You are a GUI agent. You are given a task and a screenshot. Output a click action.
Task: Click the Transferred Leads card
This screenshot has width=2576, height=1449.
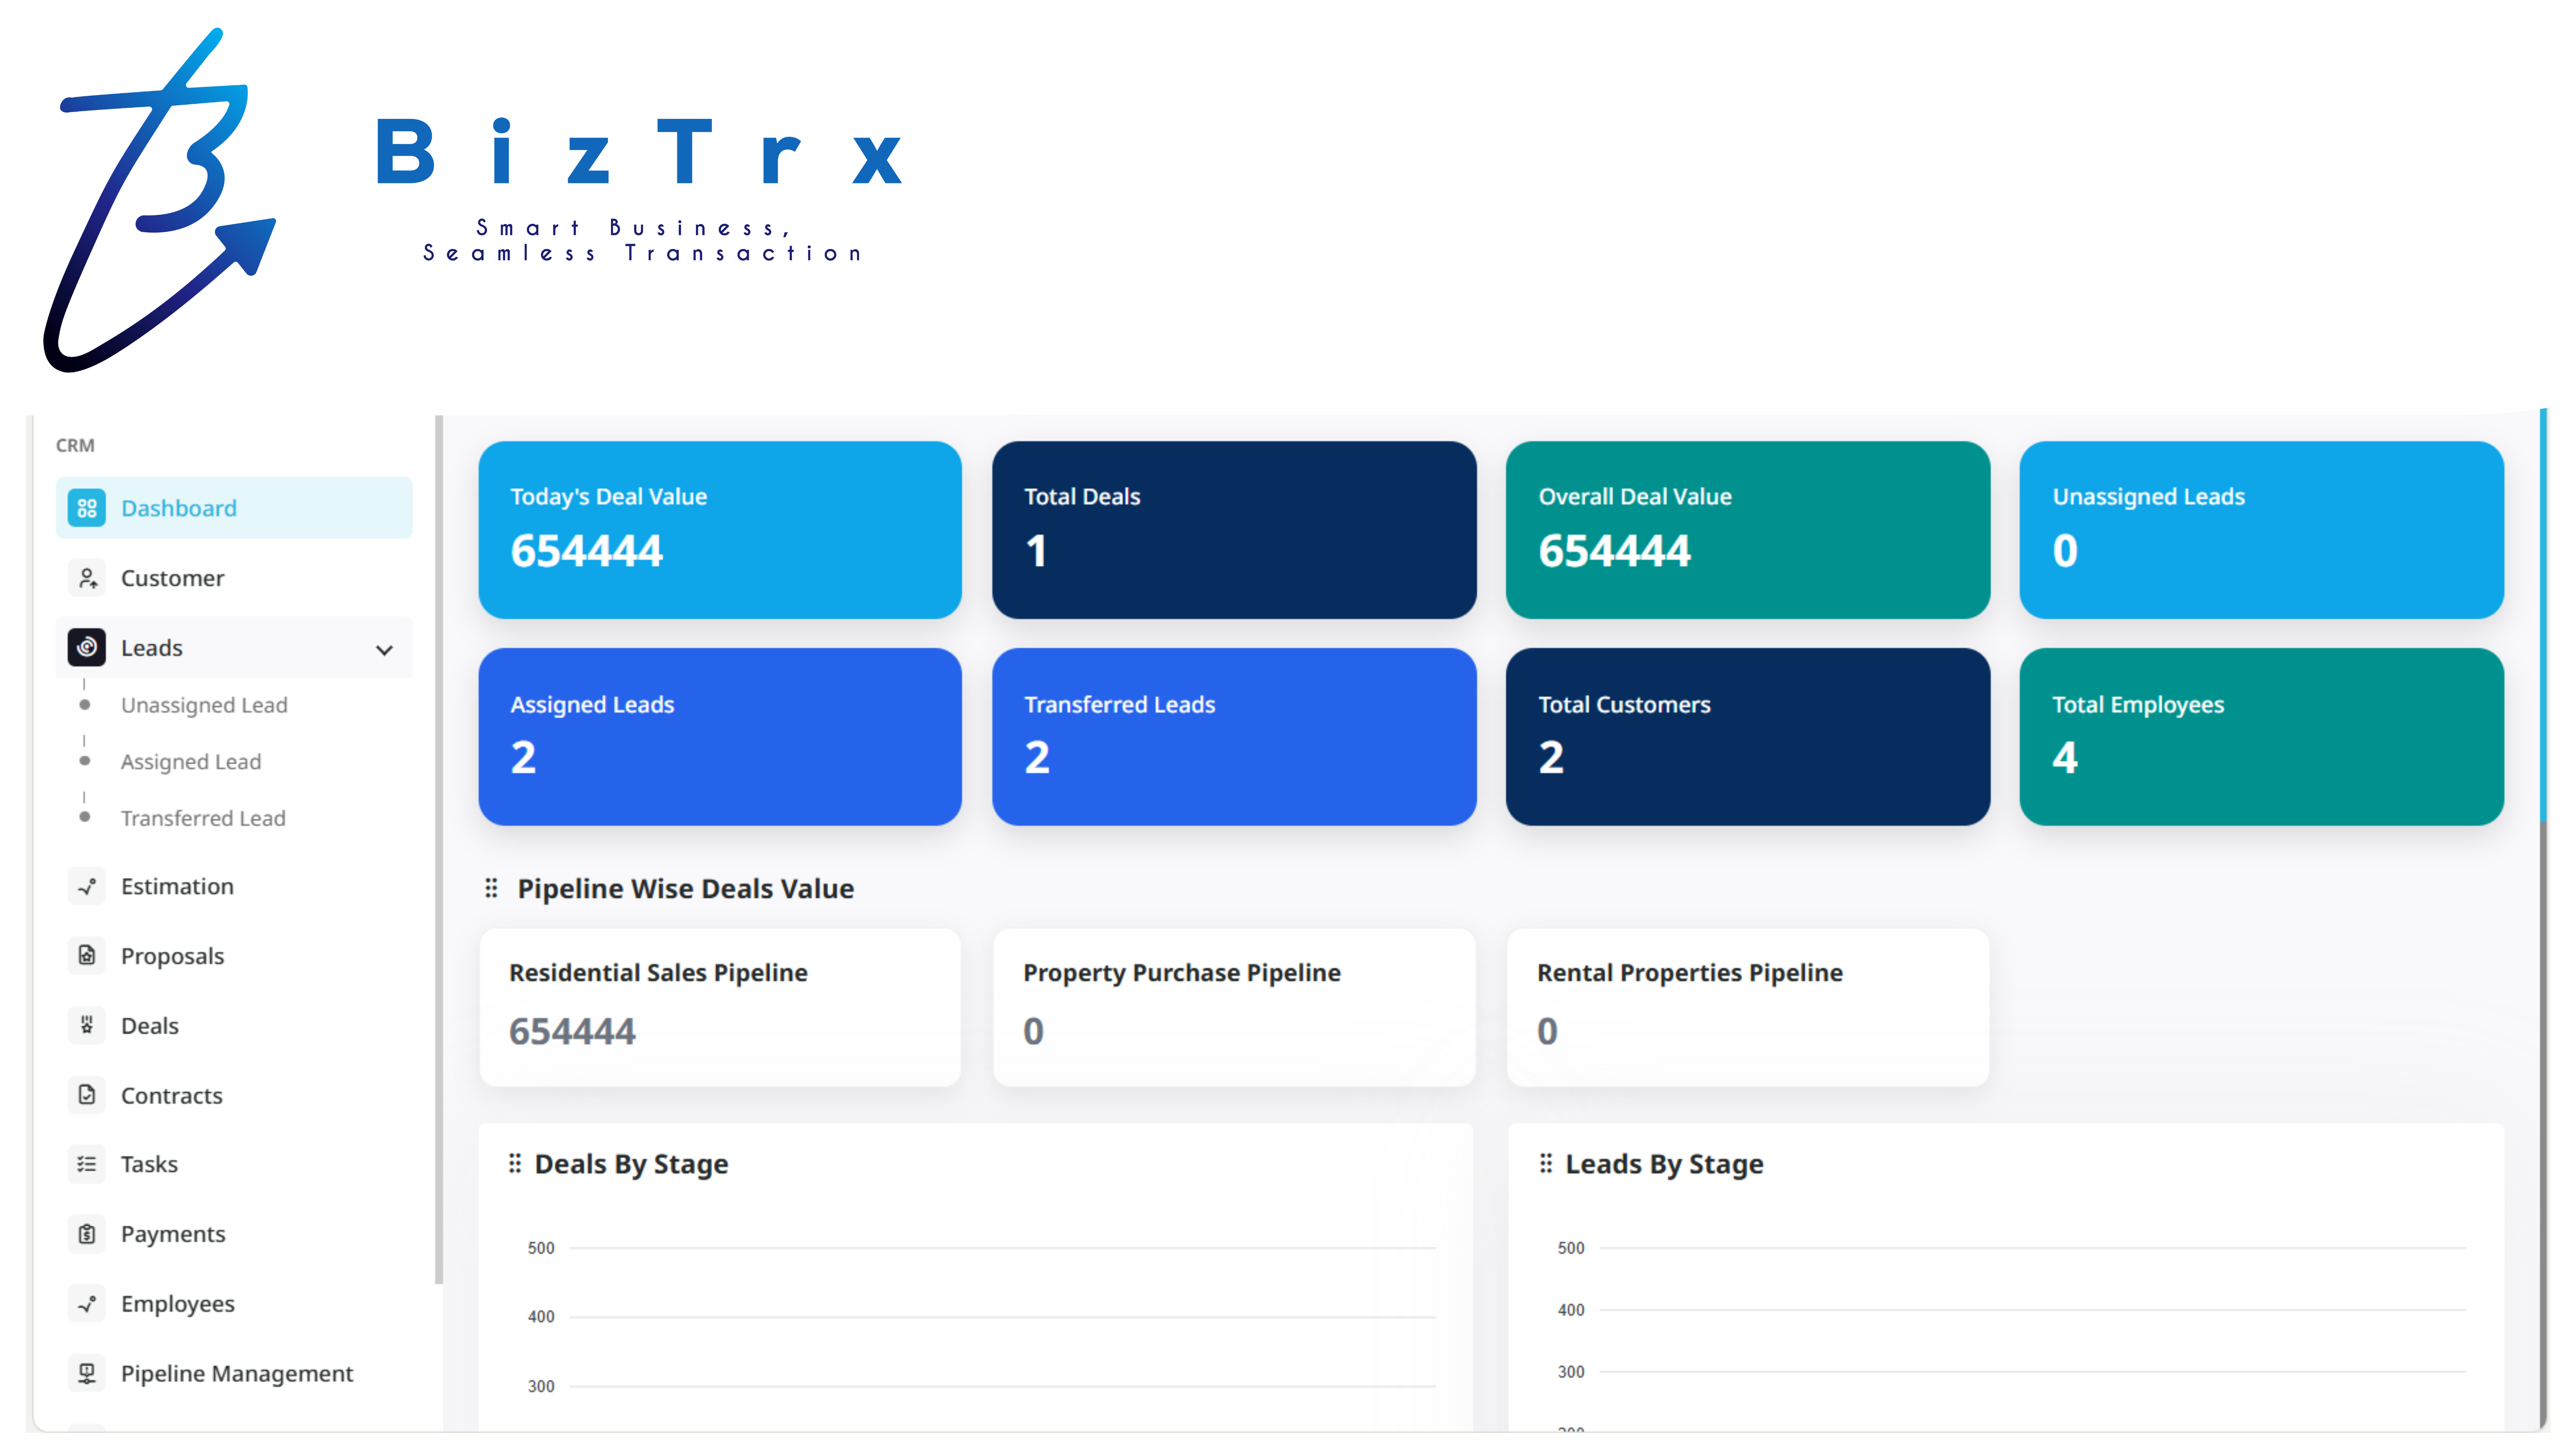1234,737
